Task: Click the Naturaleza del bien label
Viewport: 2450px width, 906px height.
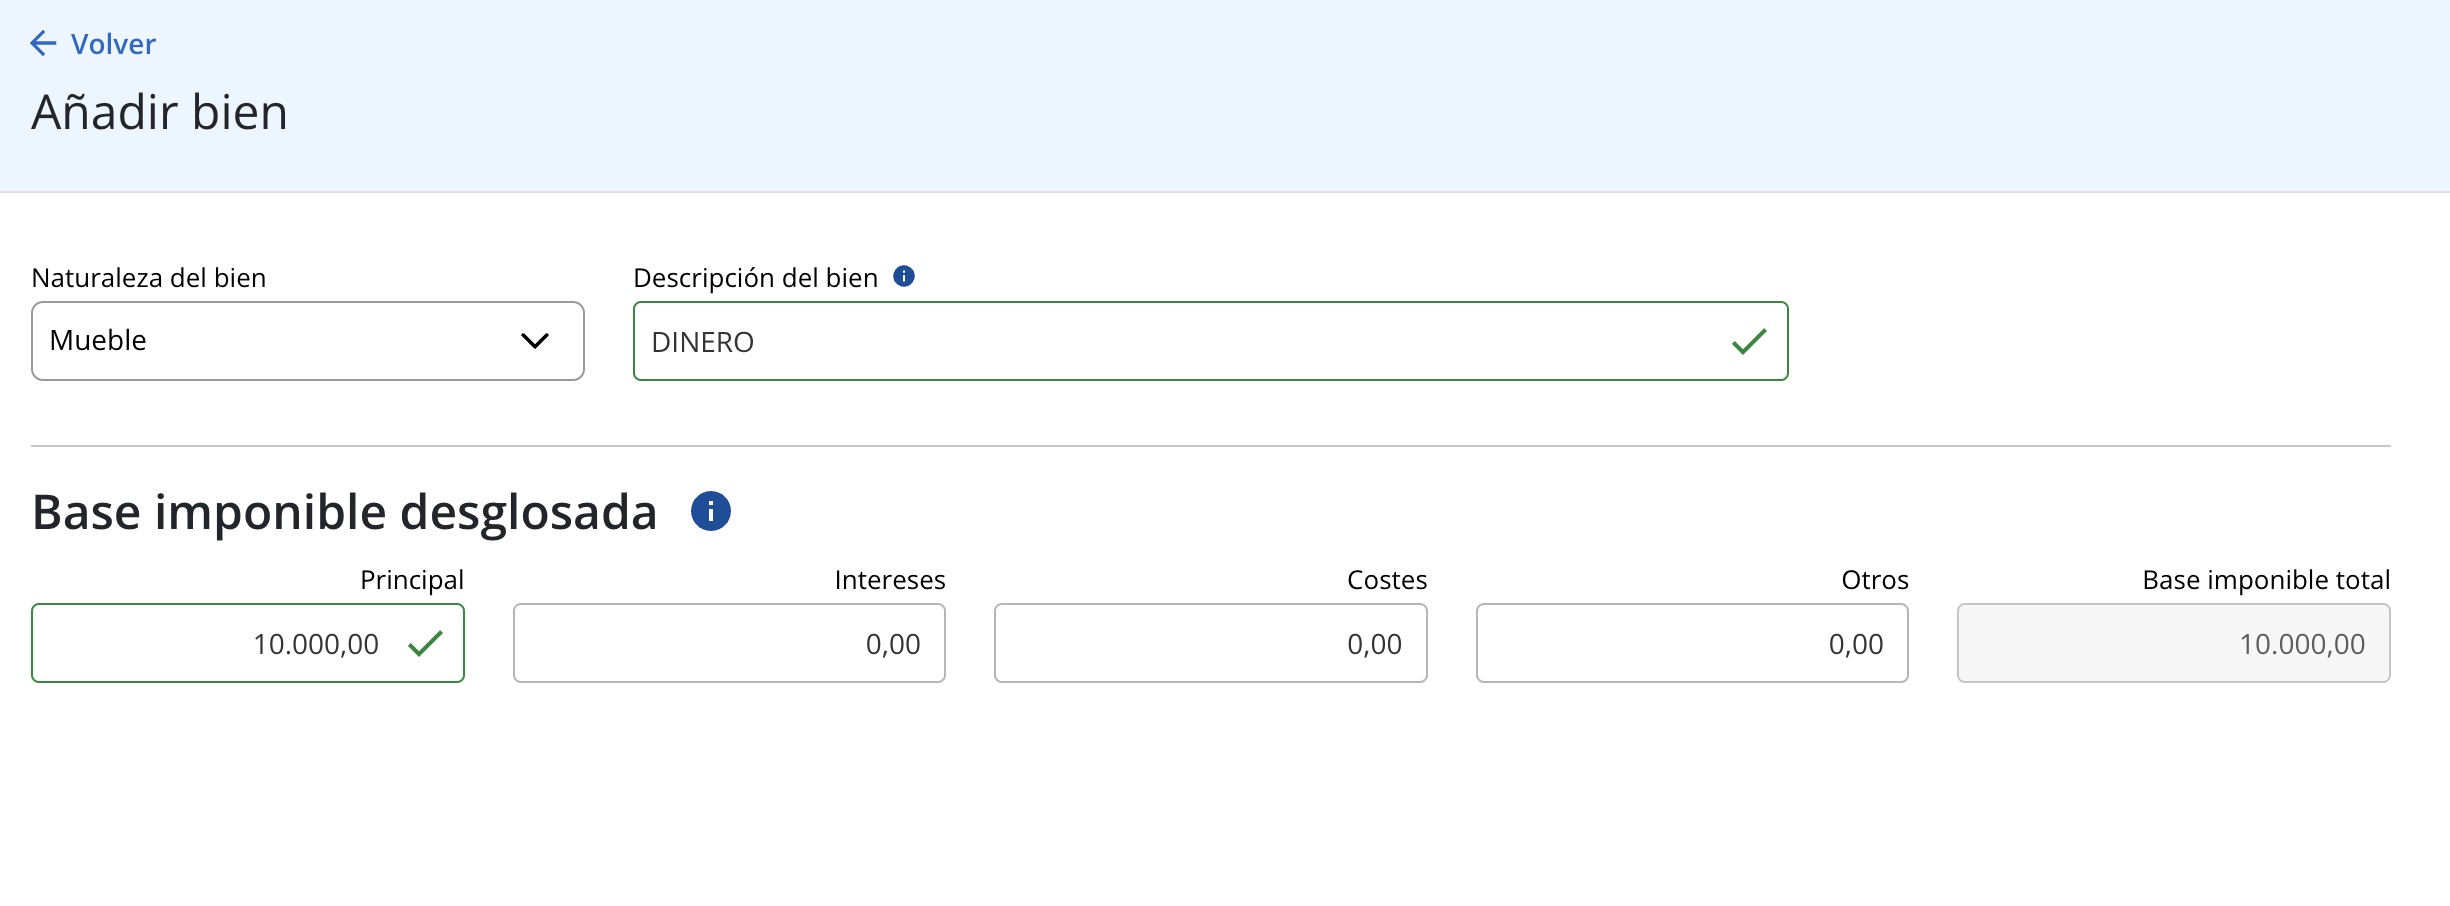Action: pos(149,278)
